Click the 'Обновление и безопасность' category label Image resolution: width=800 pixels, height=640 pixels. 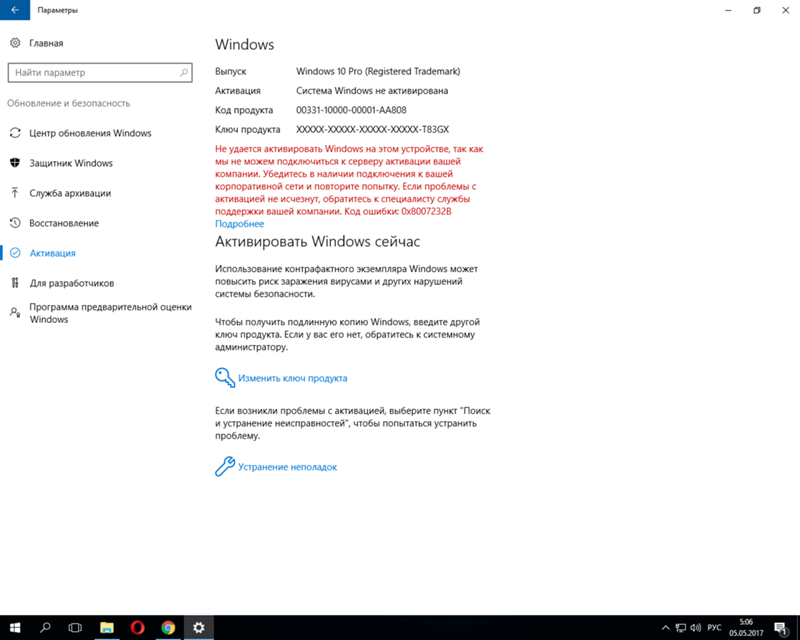point(68,103)
